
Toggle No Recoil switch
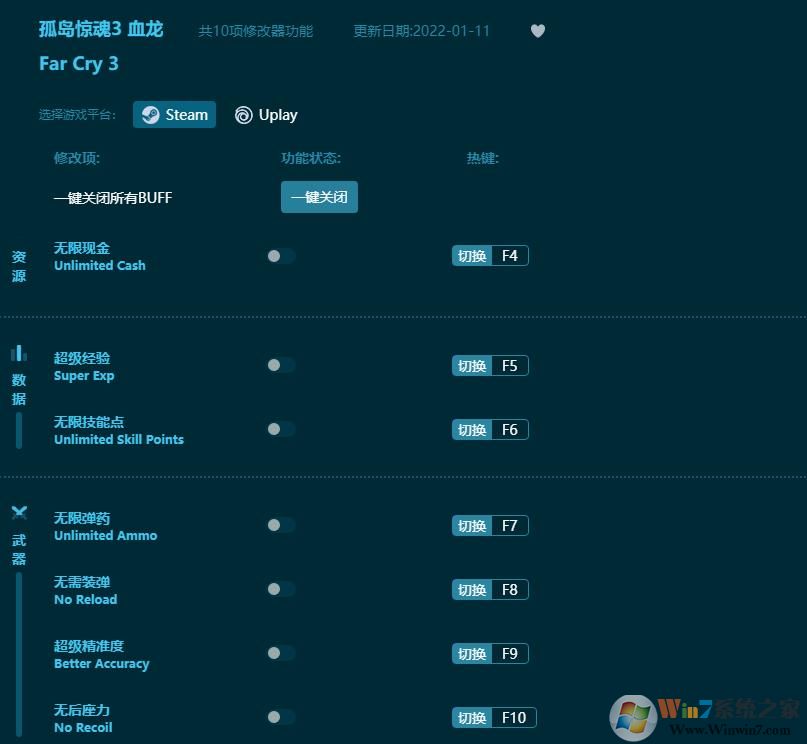[x=281, y=717]
